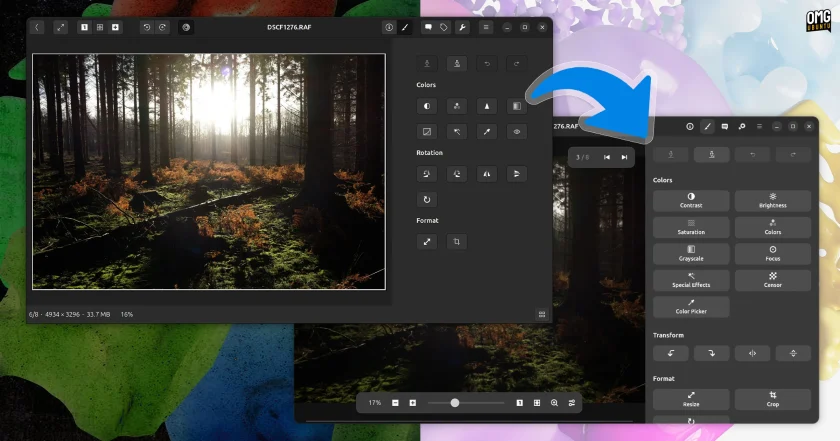Screen dimensions: 840x441
Task: Click Crop button in new Format section
Action: tap(772, 399)
